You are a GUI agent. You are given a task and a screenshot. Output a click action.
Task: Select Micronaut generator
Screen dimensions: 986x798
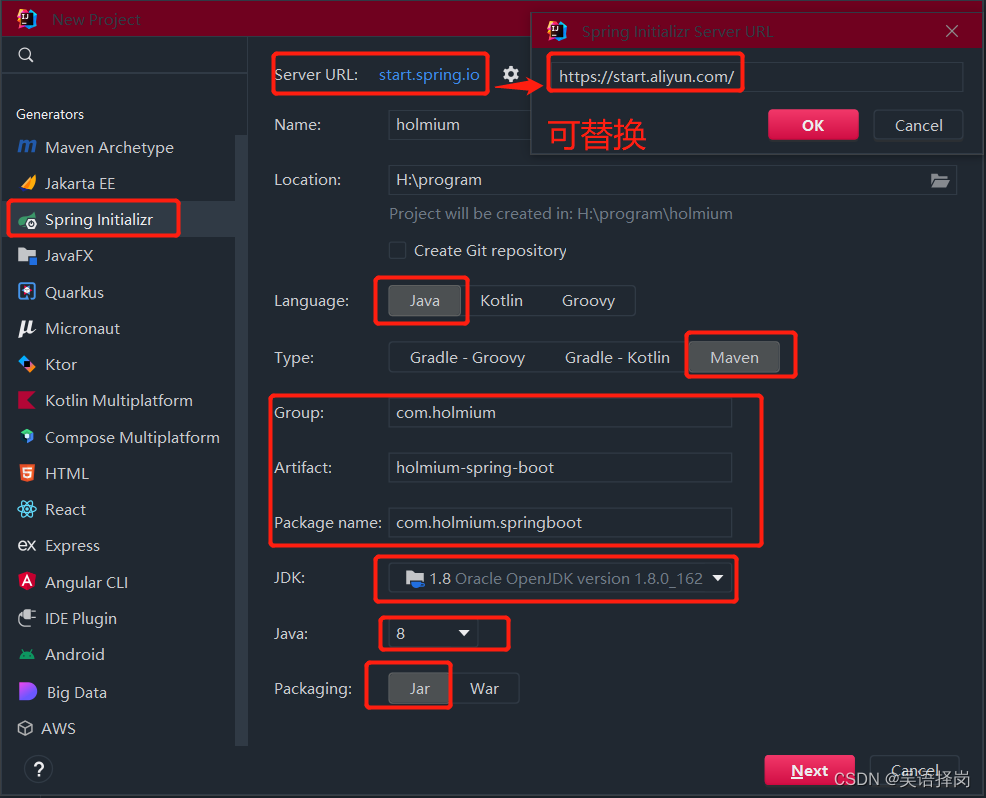(x=82, y=329)
